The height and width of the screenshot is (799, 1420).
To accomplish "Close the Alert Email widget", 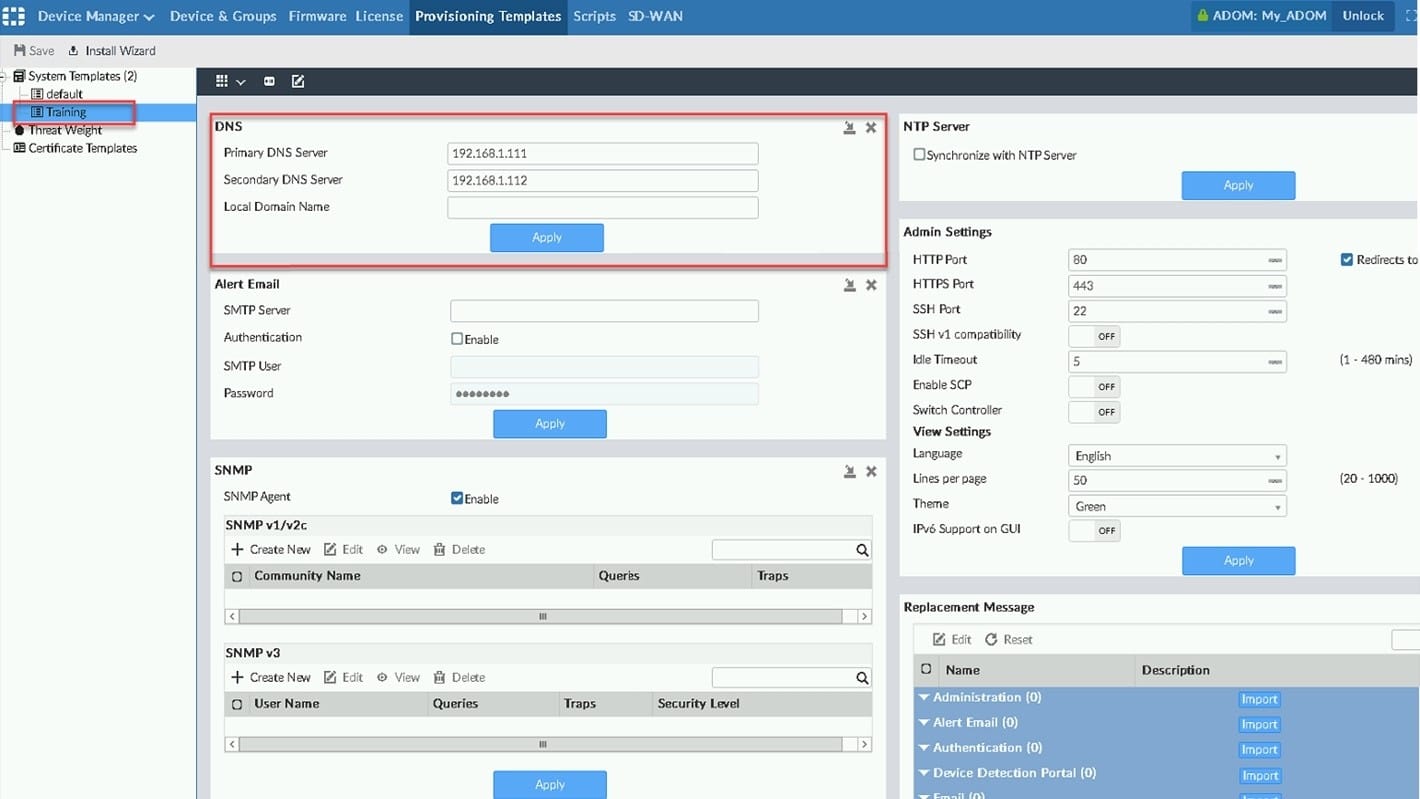I will pos(871,285).
